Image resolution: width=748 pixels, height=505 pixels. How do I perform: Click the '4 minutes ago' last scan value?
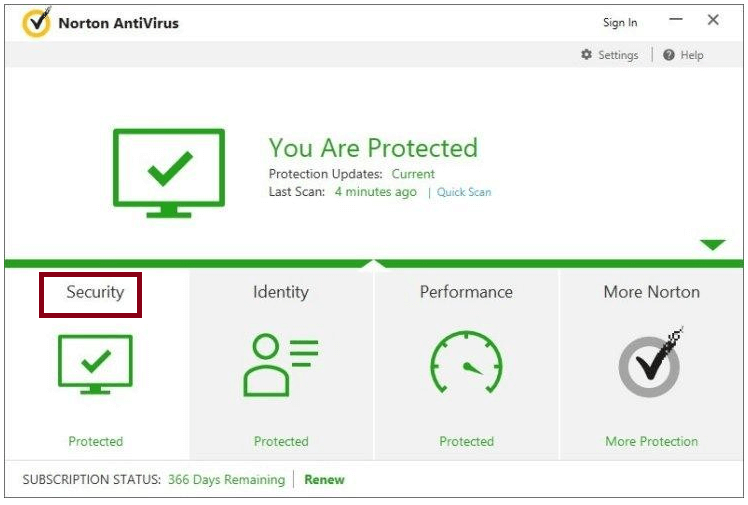[x=375, y=192]
